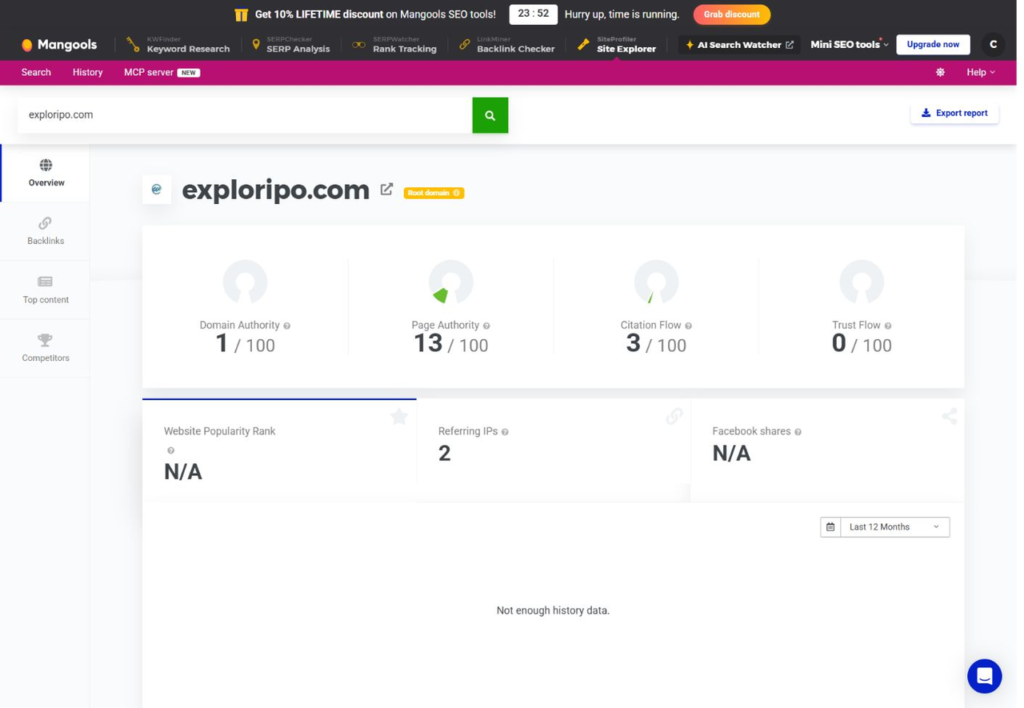The height and width of the screenshot is (708, 1024).
Task: Click the exploripo.com heading
Action: (276, 190)
